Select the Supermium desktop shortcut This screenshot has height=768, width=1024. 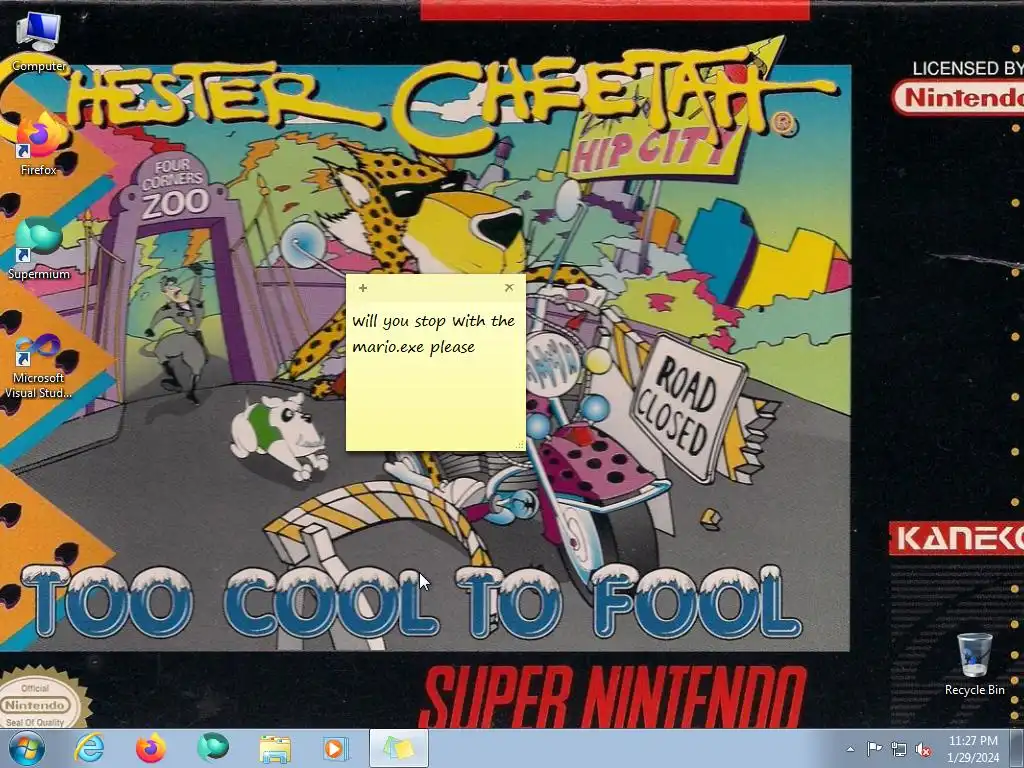point(39,249)
